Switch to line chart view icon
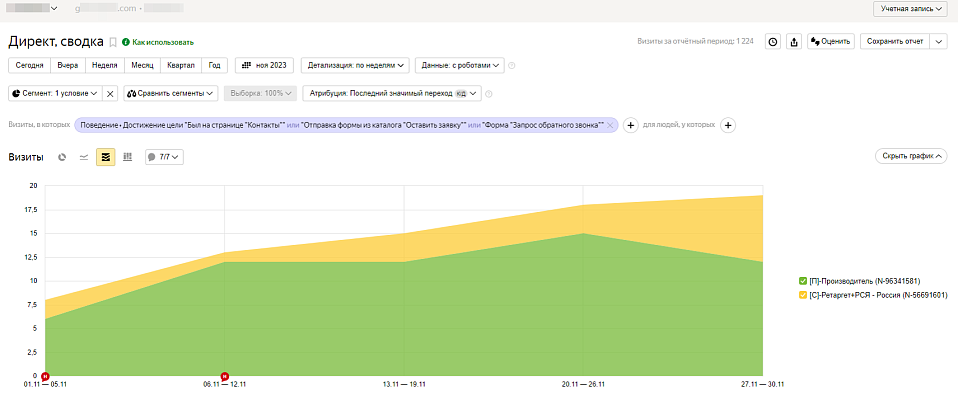The width and height of the screenshot is (958, 405). tap(84, 157)
